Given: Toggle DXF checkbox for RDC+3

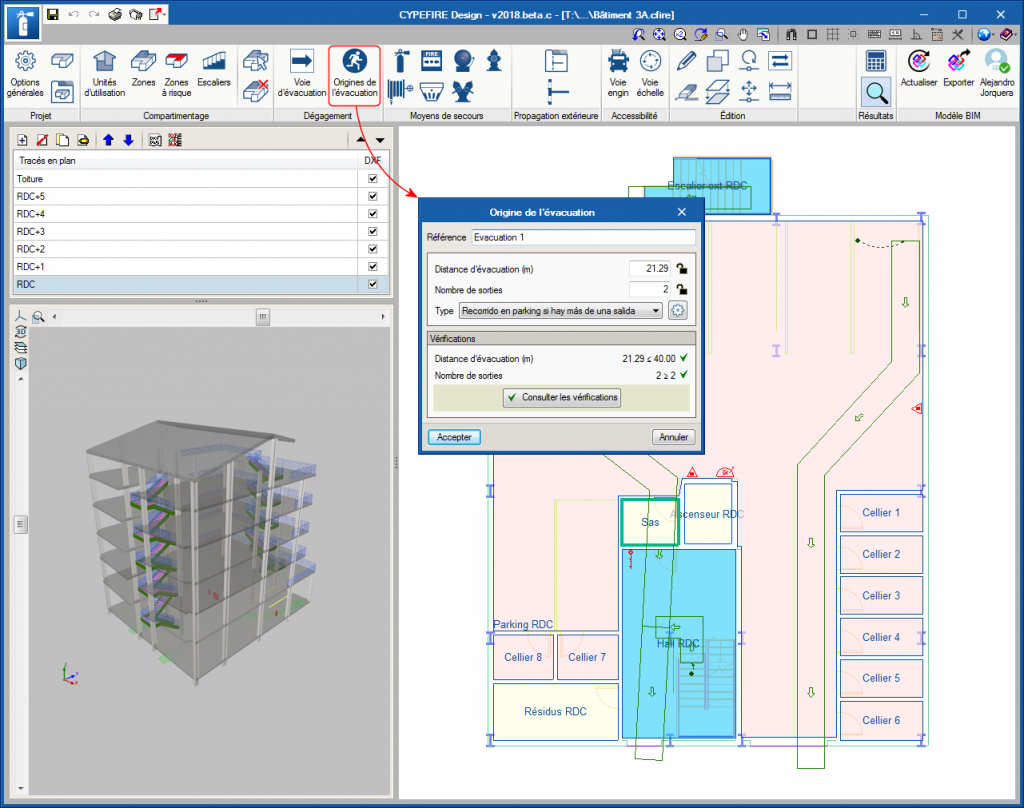Looking at the screenshot, I should (373, 232).
